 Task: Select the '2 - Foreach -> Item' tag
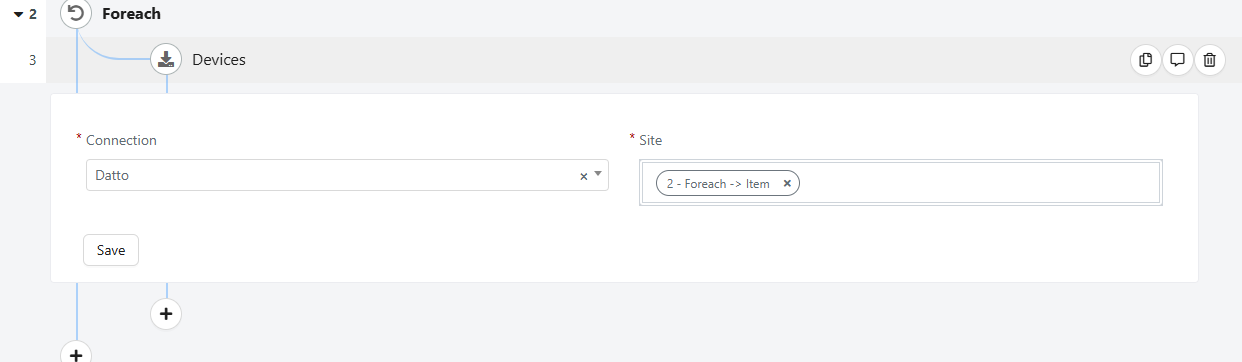tap(718, 184)
